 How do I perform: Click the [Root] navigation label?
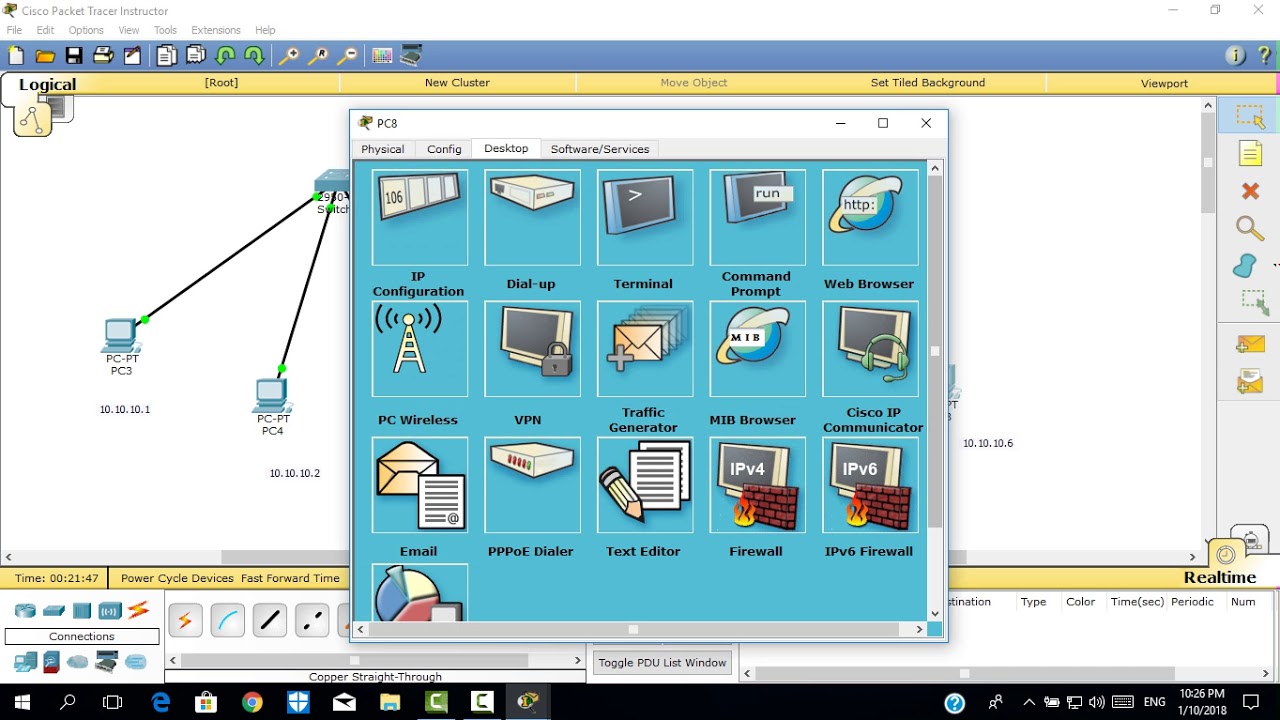221,83
